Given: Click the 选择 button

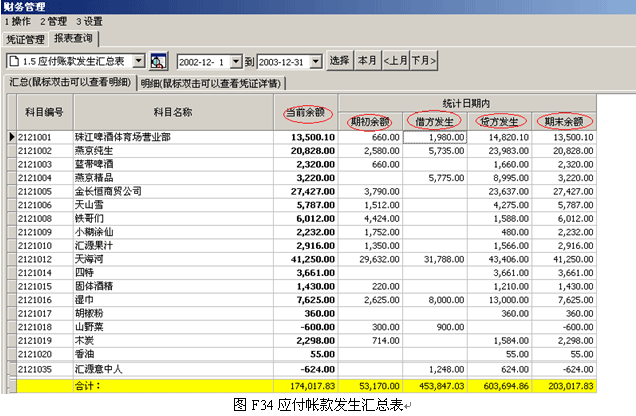Looking at the screenshot, I should click(340, 62).
